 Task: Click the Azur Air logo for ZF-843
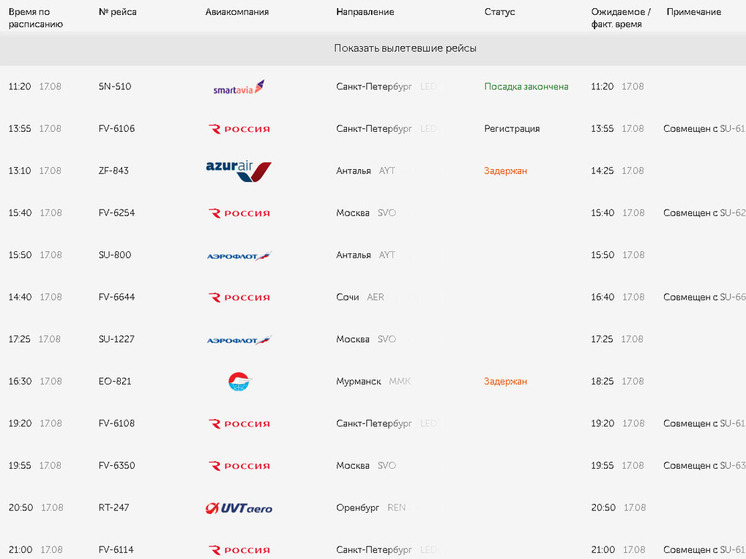click(238, 171)
